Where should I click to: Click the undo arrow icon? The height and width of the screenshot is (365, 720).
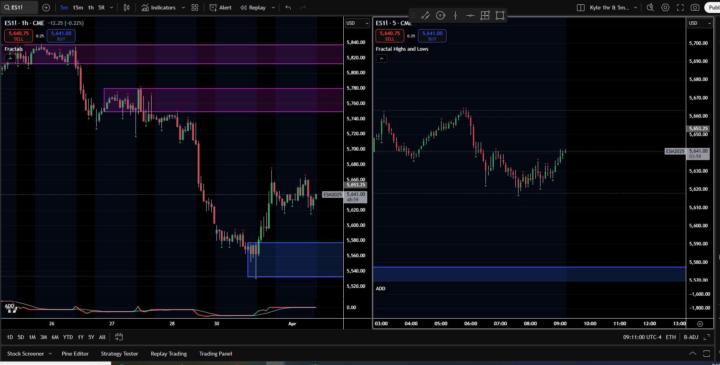[288, 7]
